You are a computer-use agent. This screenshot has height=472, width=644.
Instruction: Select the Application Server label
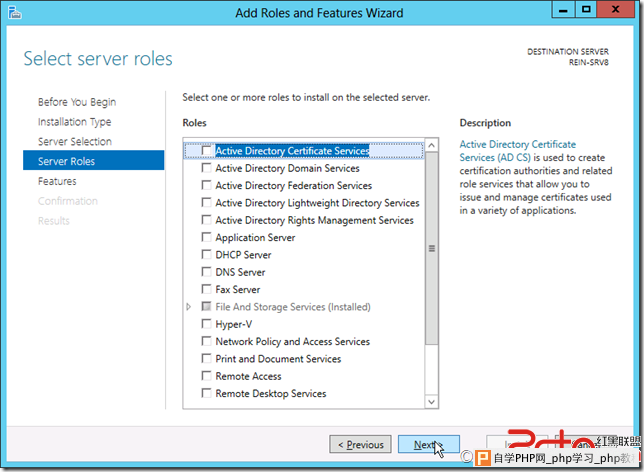click(255, 237)
